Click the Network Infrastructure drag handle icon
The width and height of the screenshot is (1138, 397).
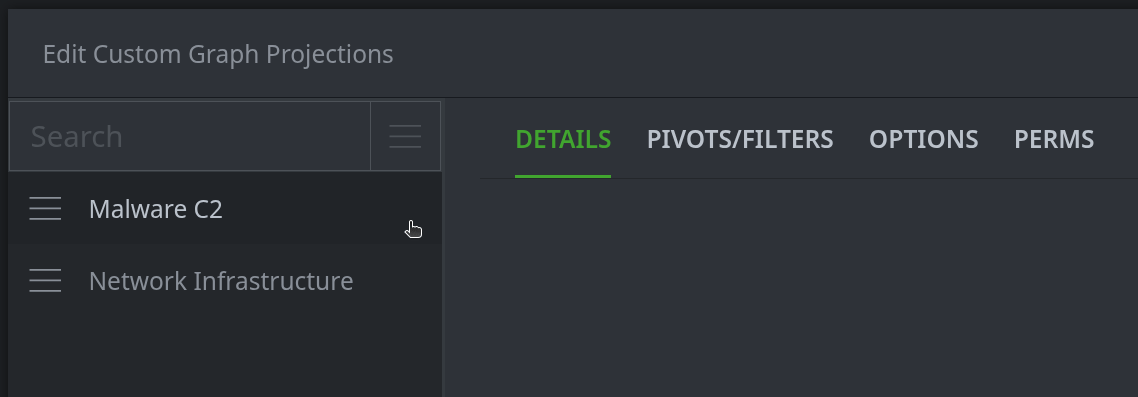(x=45, y=280)
